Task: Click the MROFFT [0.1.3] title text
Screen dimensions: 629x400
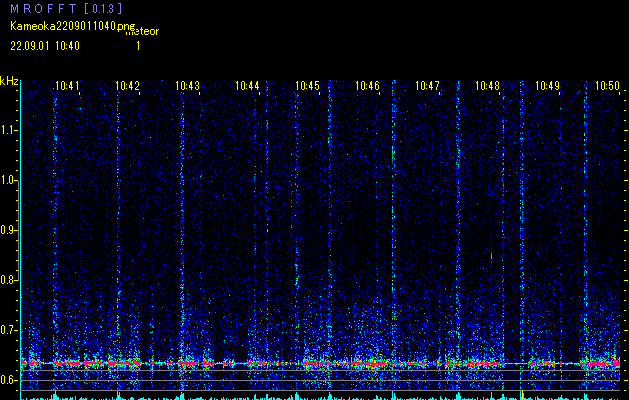Action: [x=66, y=8]
